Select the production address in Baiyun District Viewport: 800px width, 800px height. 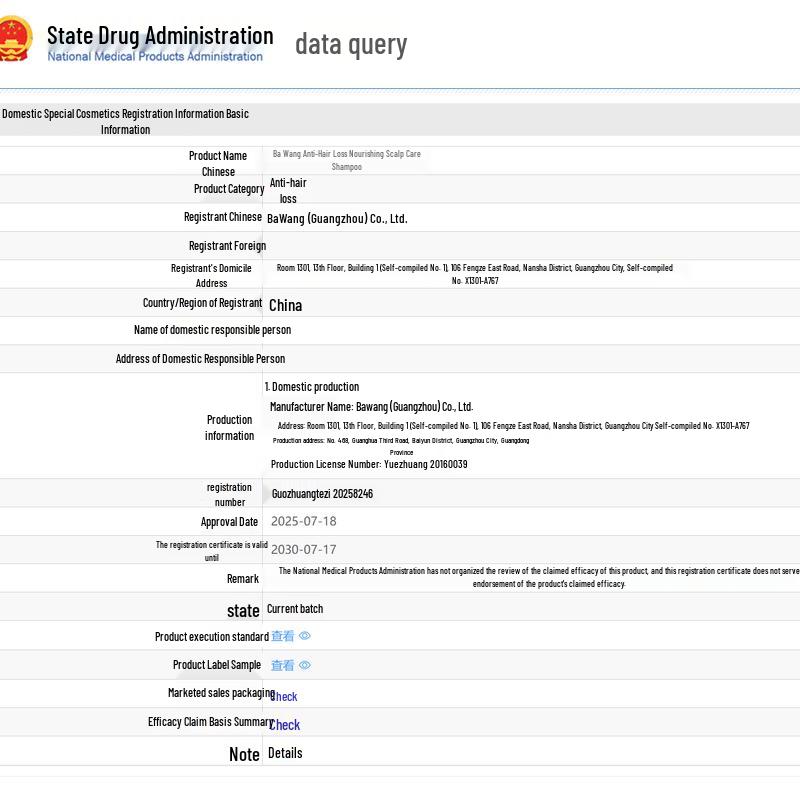point(401,446)
